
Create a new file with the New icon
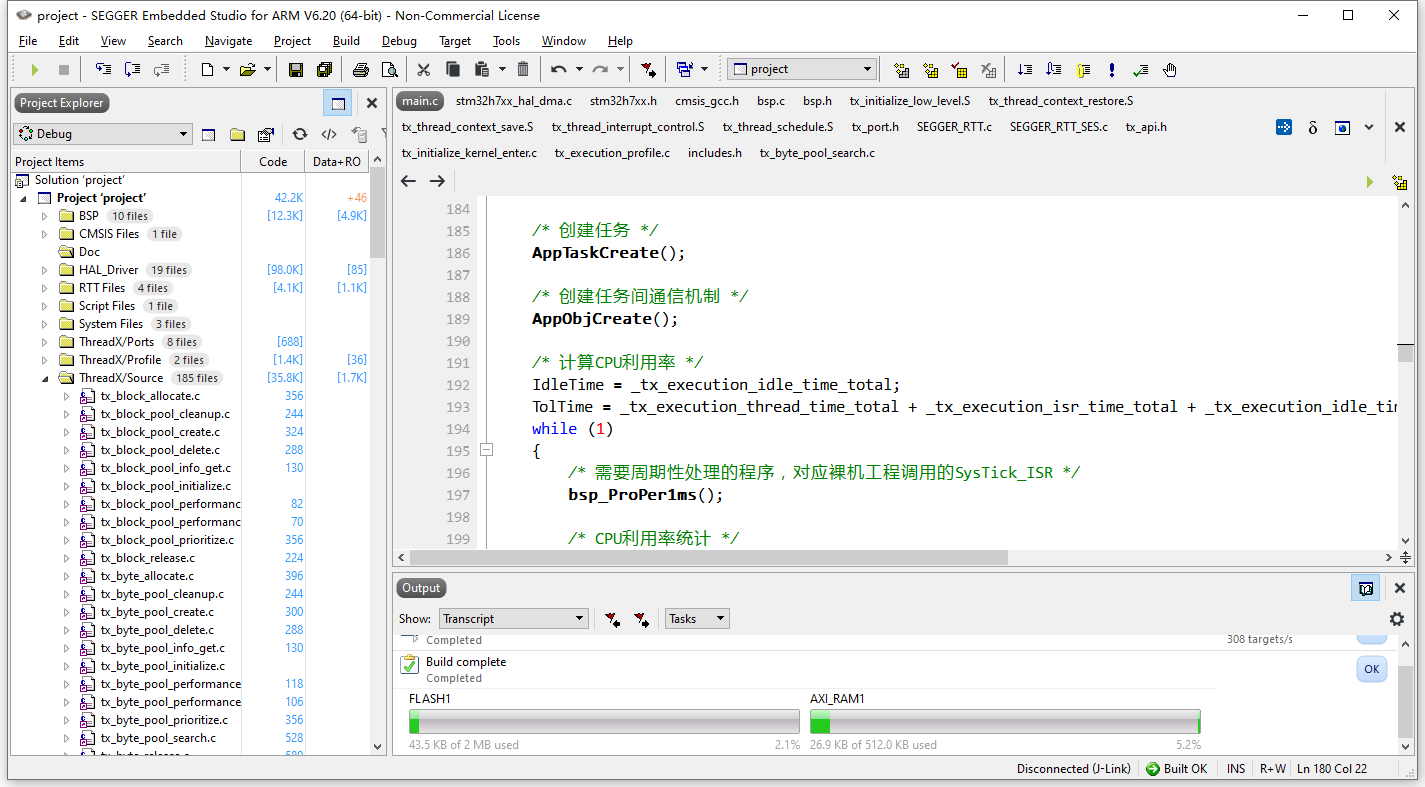207,69
